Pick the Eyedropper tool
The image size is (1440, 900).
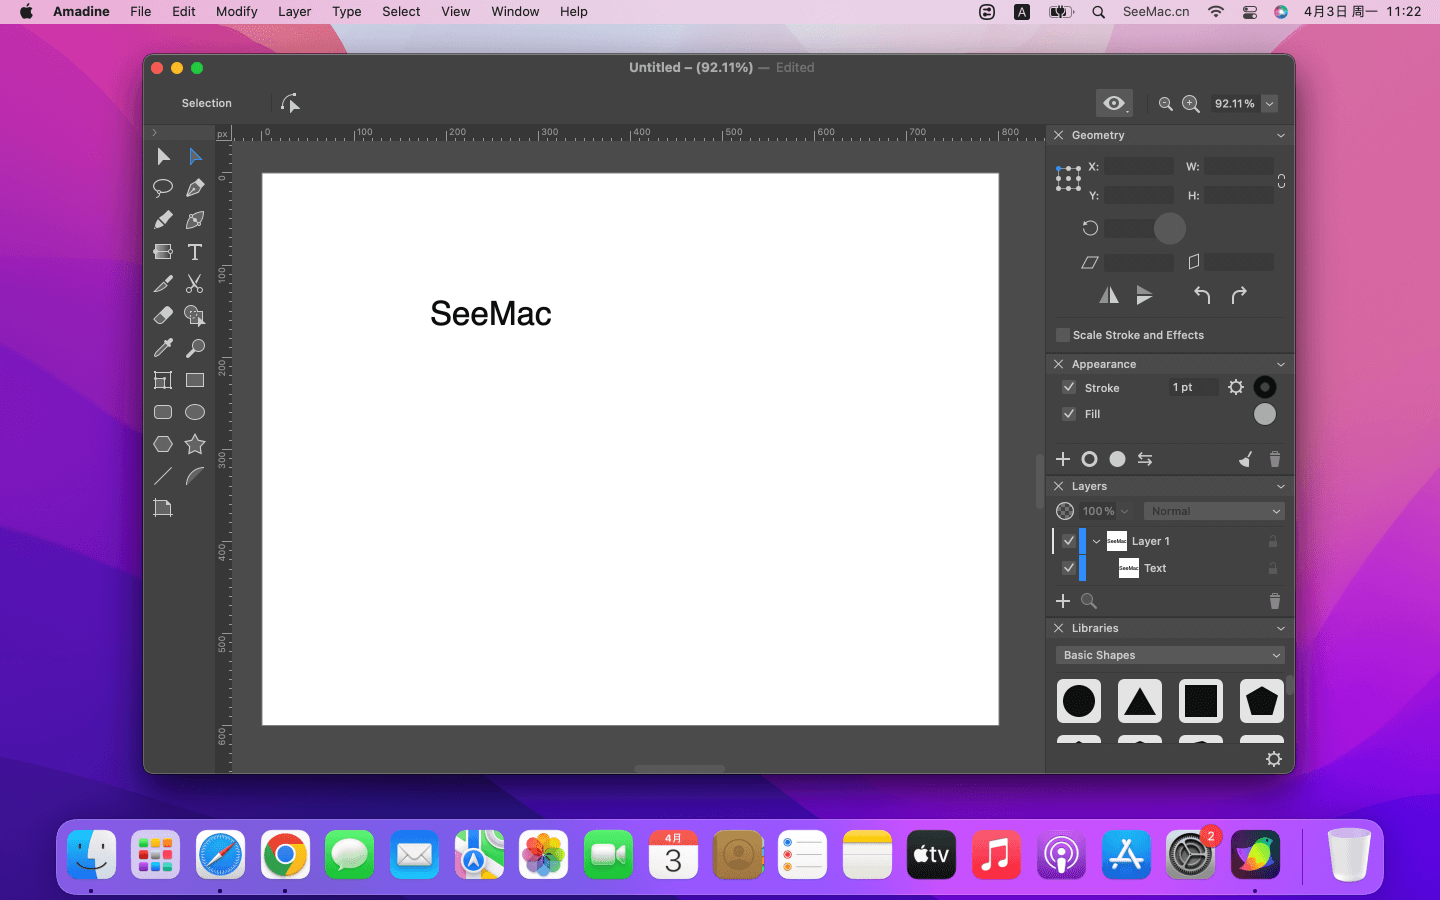click(163, 348)
